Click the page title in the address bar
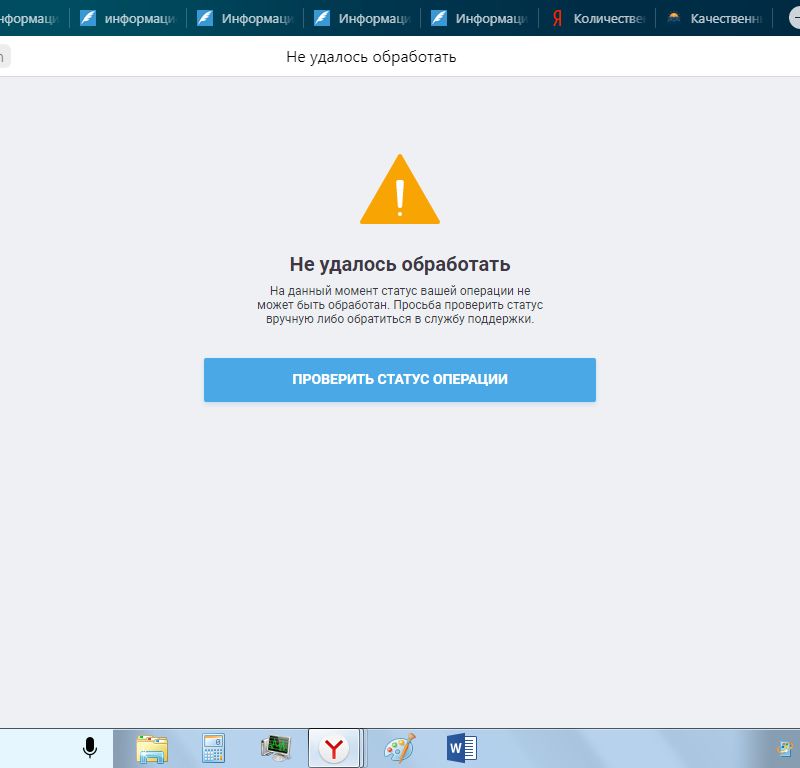 (x=371, y=57)
